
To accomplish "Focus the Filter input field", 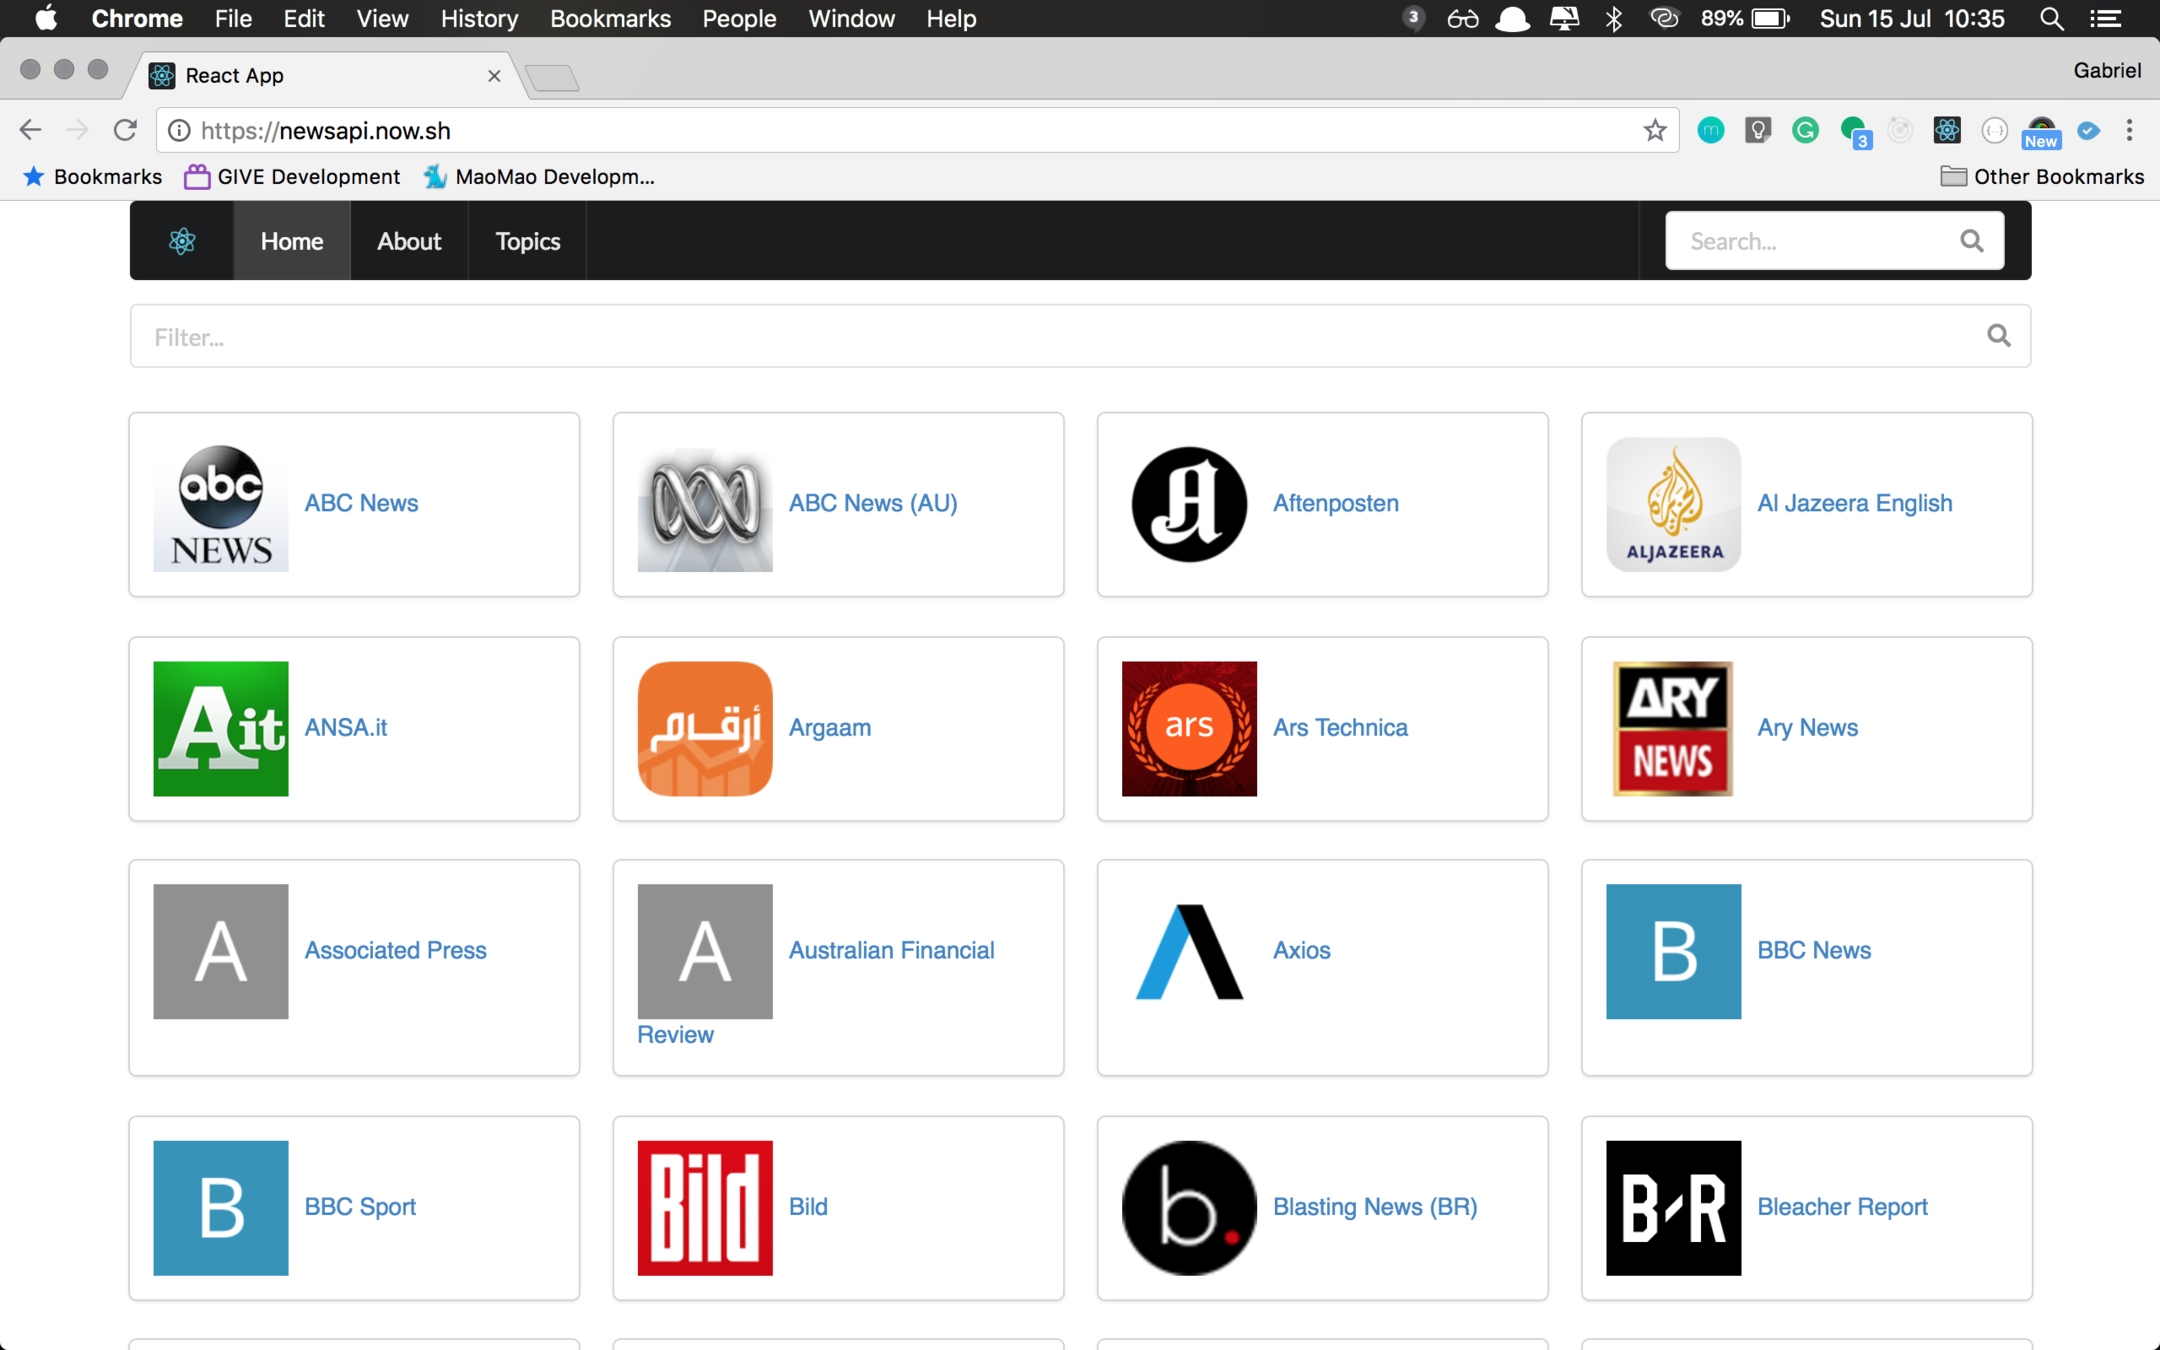I will (1050, 337).
